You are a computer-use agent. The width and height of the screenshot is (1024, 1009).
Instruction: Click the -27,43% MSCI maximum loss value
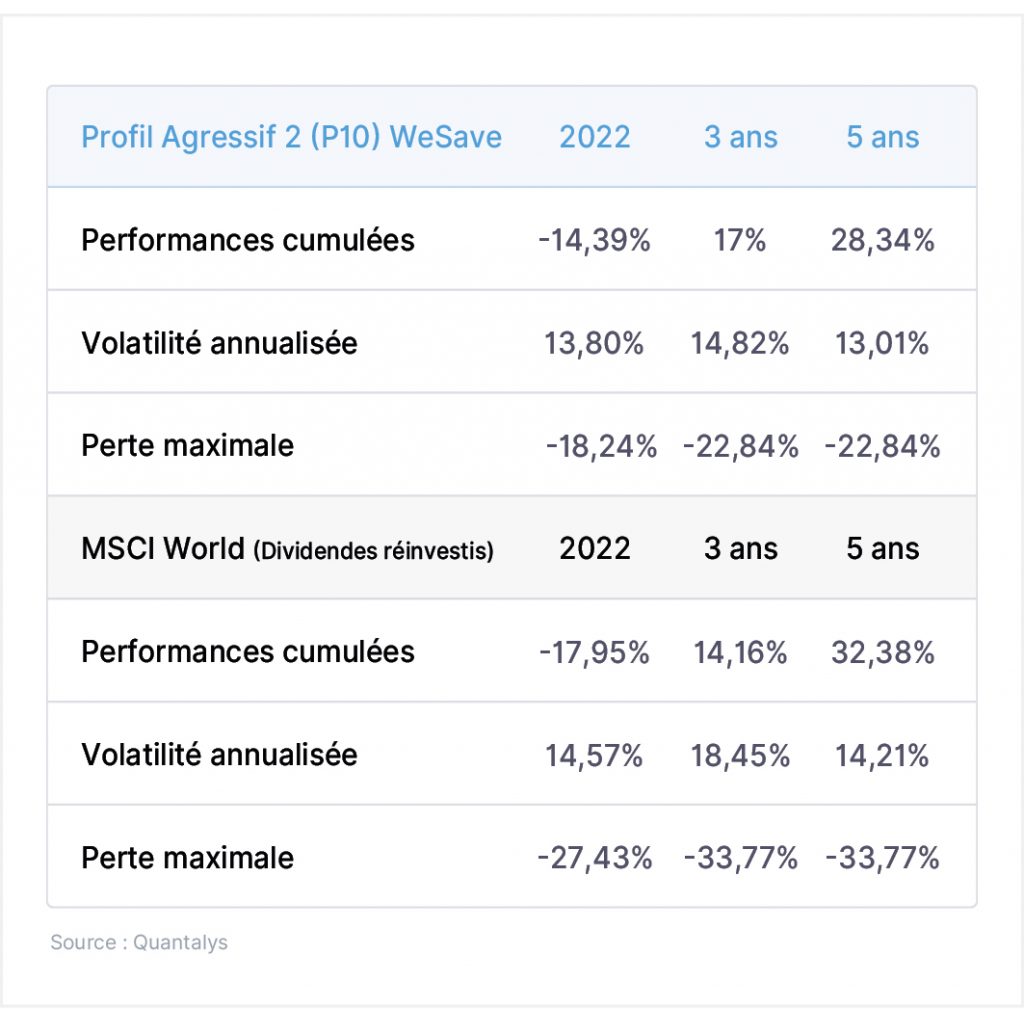pos(594,858)
